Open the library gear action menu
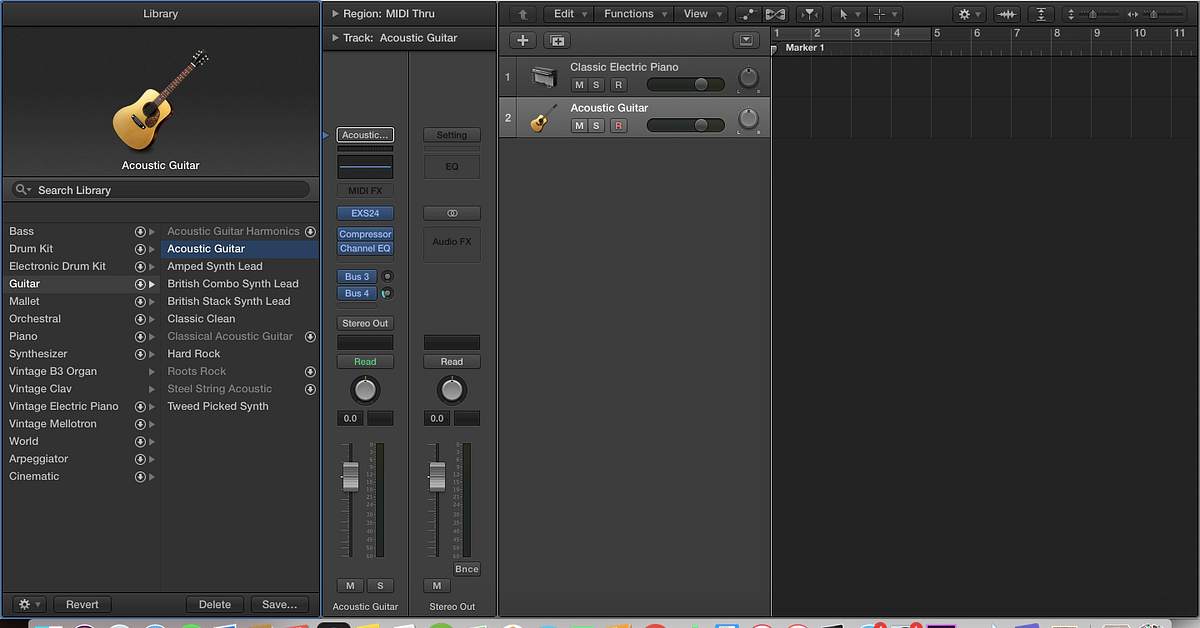 click(x=29, y=604)
